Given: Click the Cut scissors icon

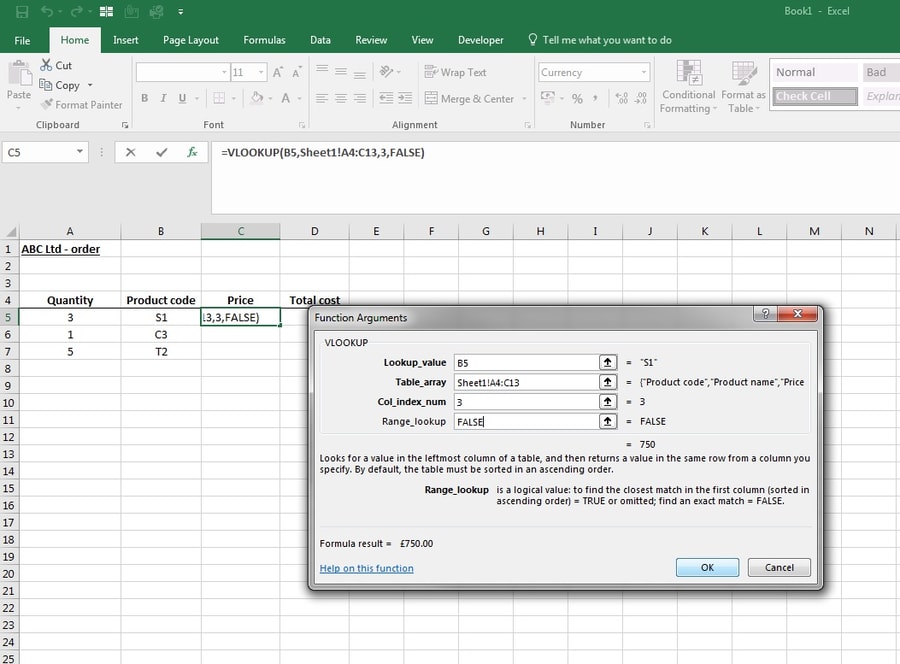Looking at the screenshot, I should pos(46,65).
